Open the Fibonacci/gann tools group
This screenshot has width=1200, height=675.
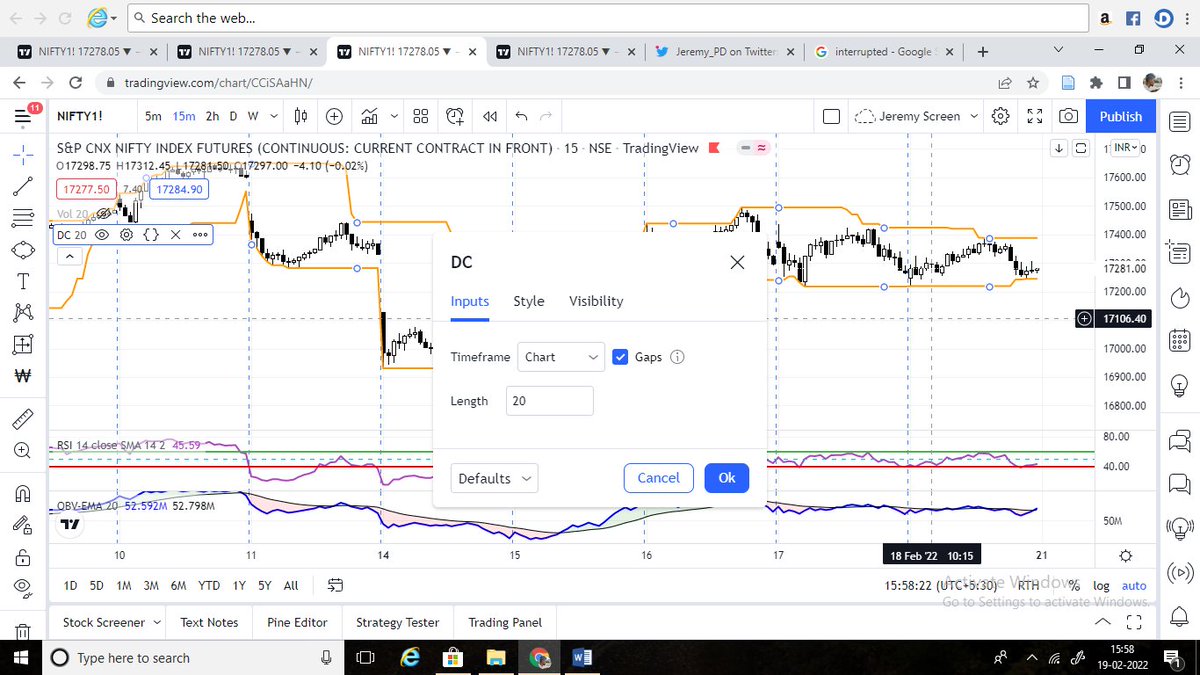(24, 217)
